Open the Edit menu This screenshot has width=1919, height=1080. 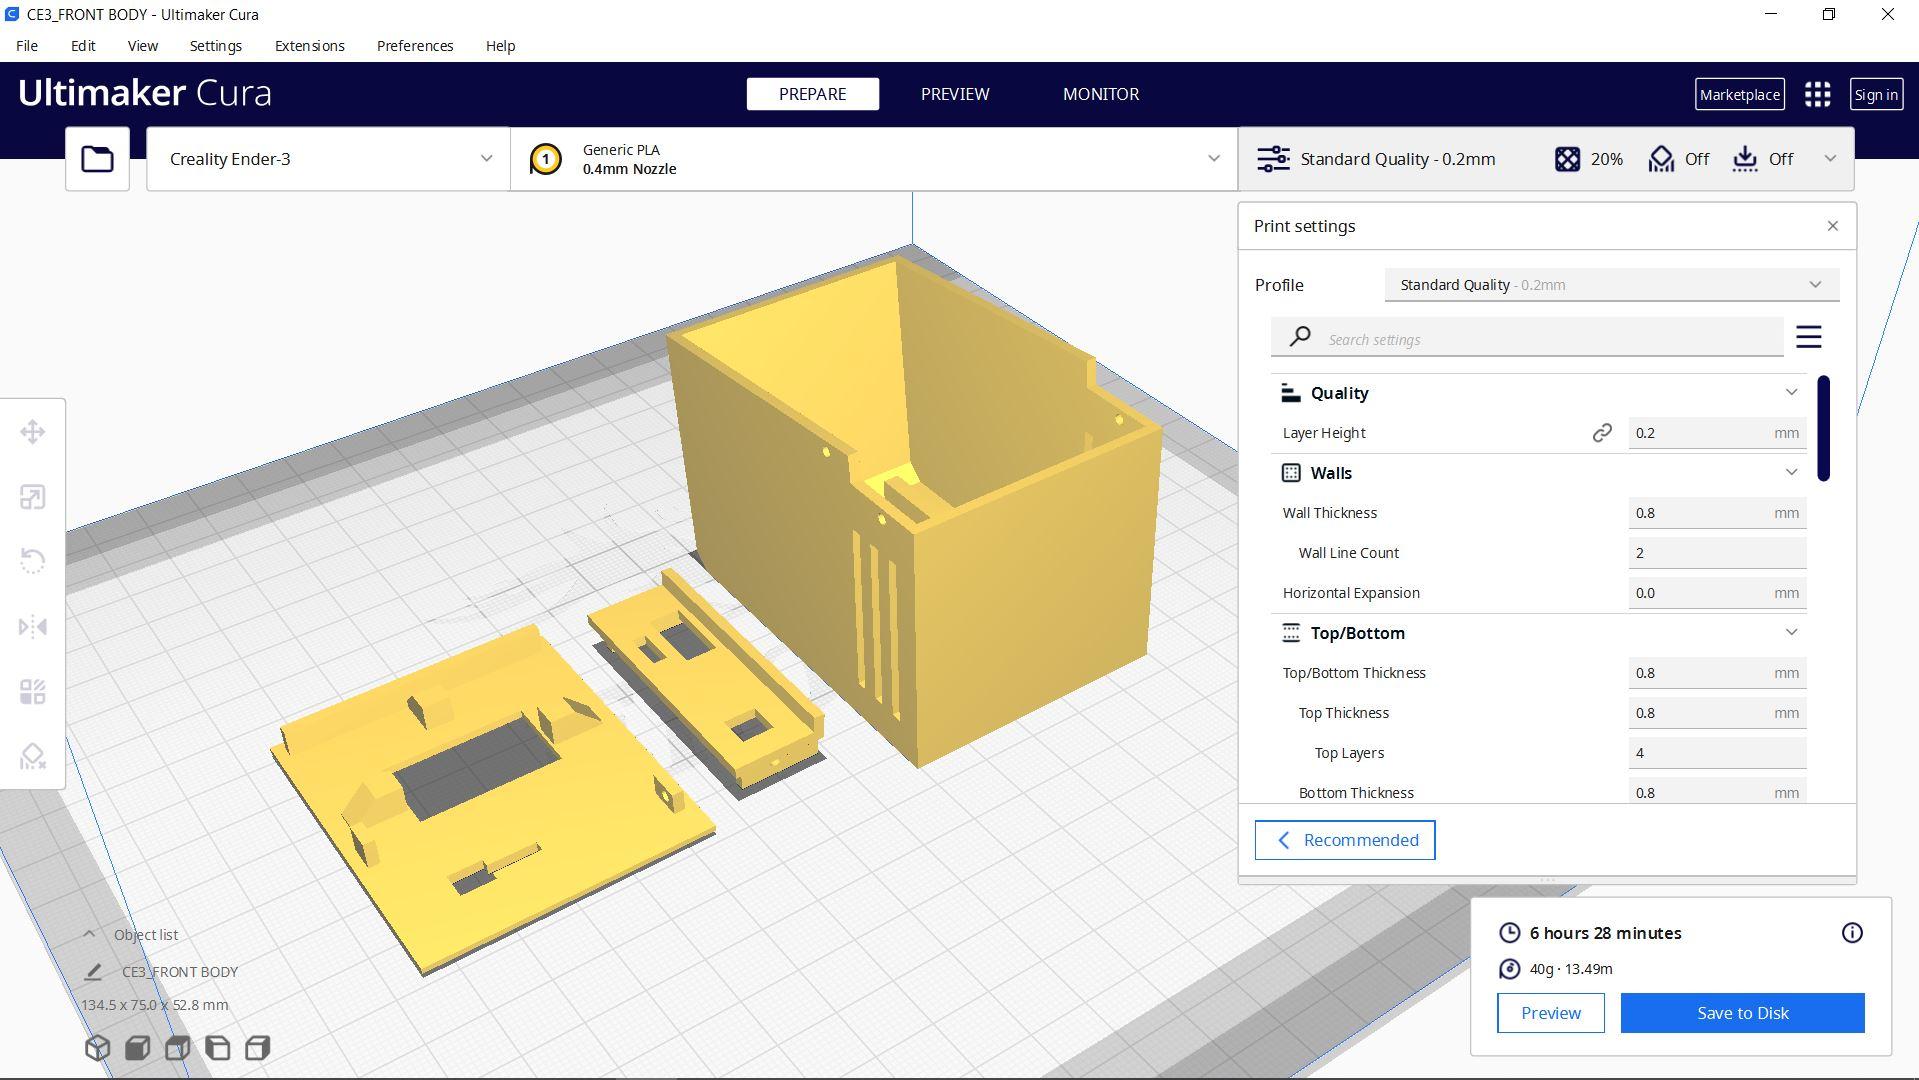click(83, 46)
